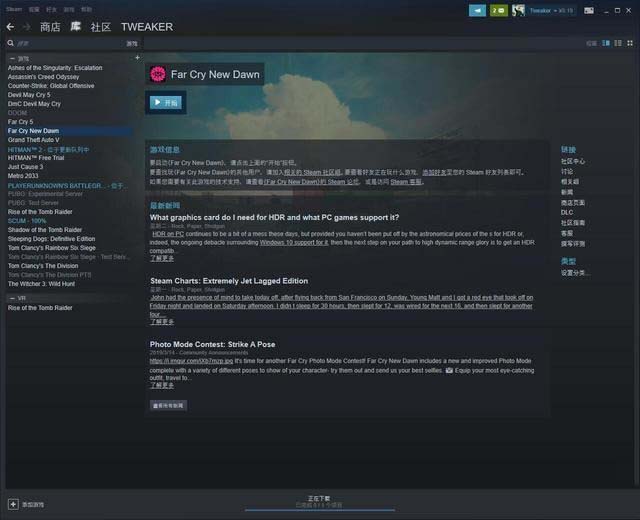The height and width of the screenshot is (520, 640).
Task: Open Steam Charts Jet Lagged headline
Action: [x=229, y=281]
